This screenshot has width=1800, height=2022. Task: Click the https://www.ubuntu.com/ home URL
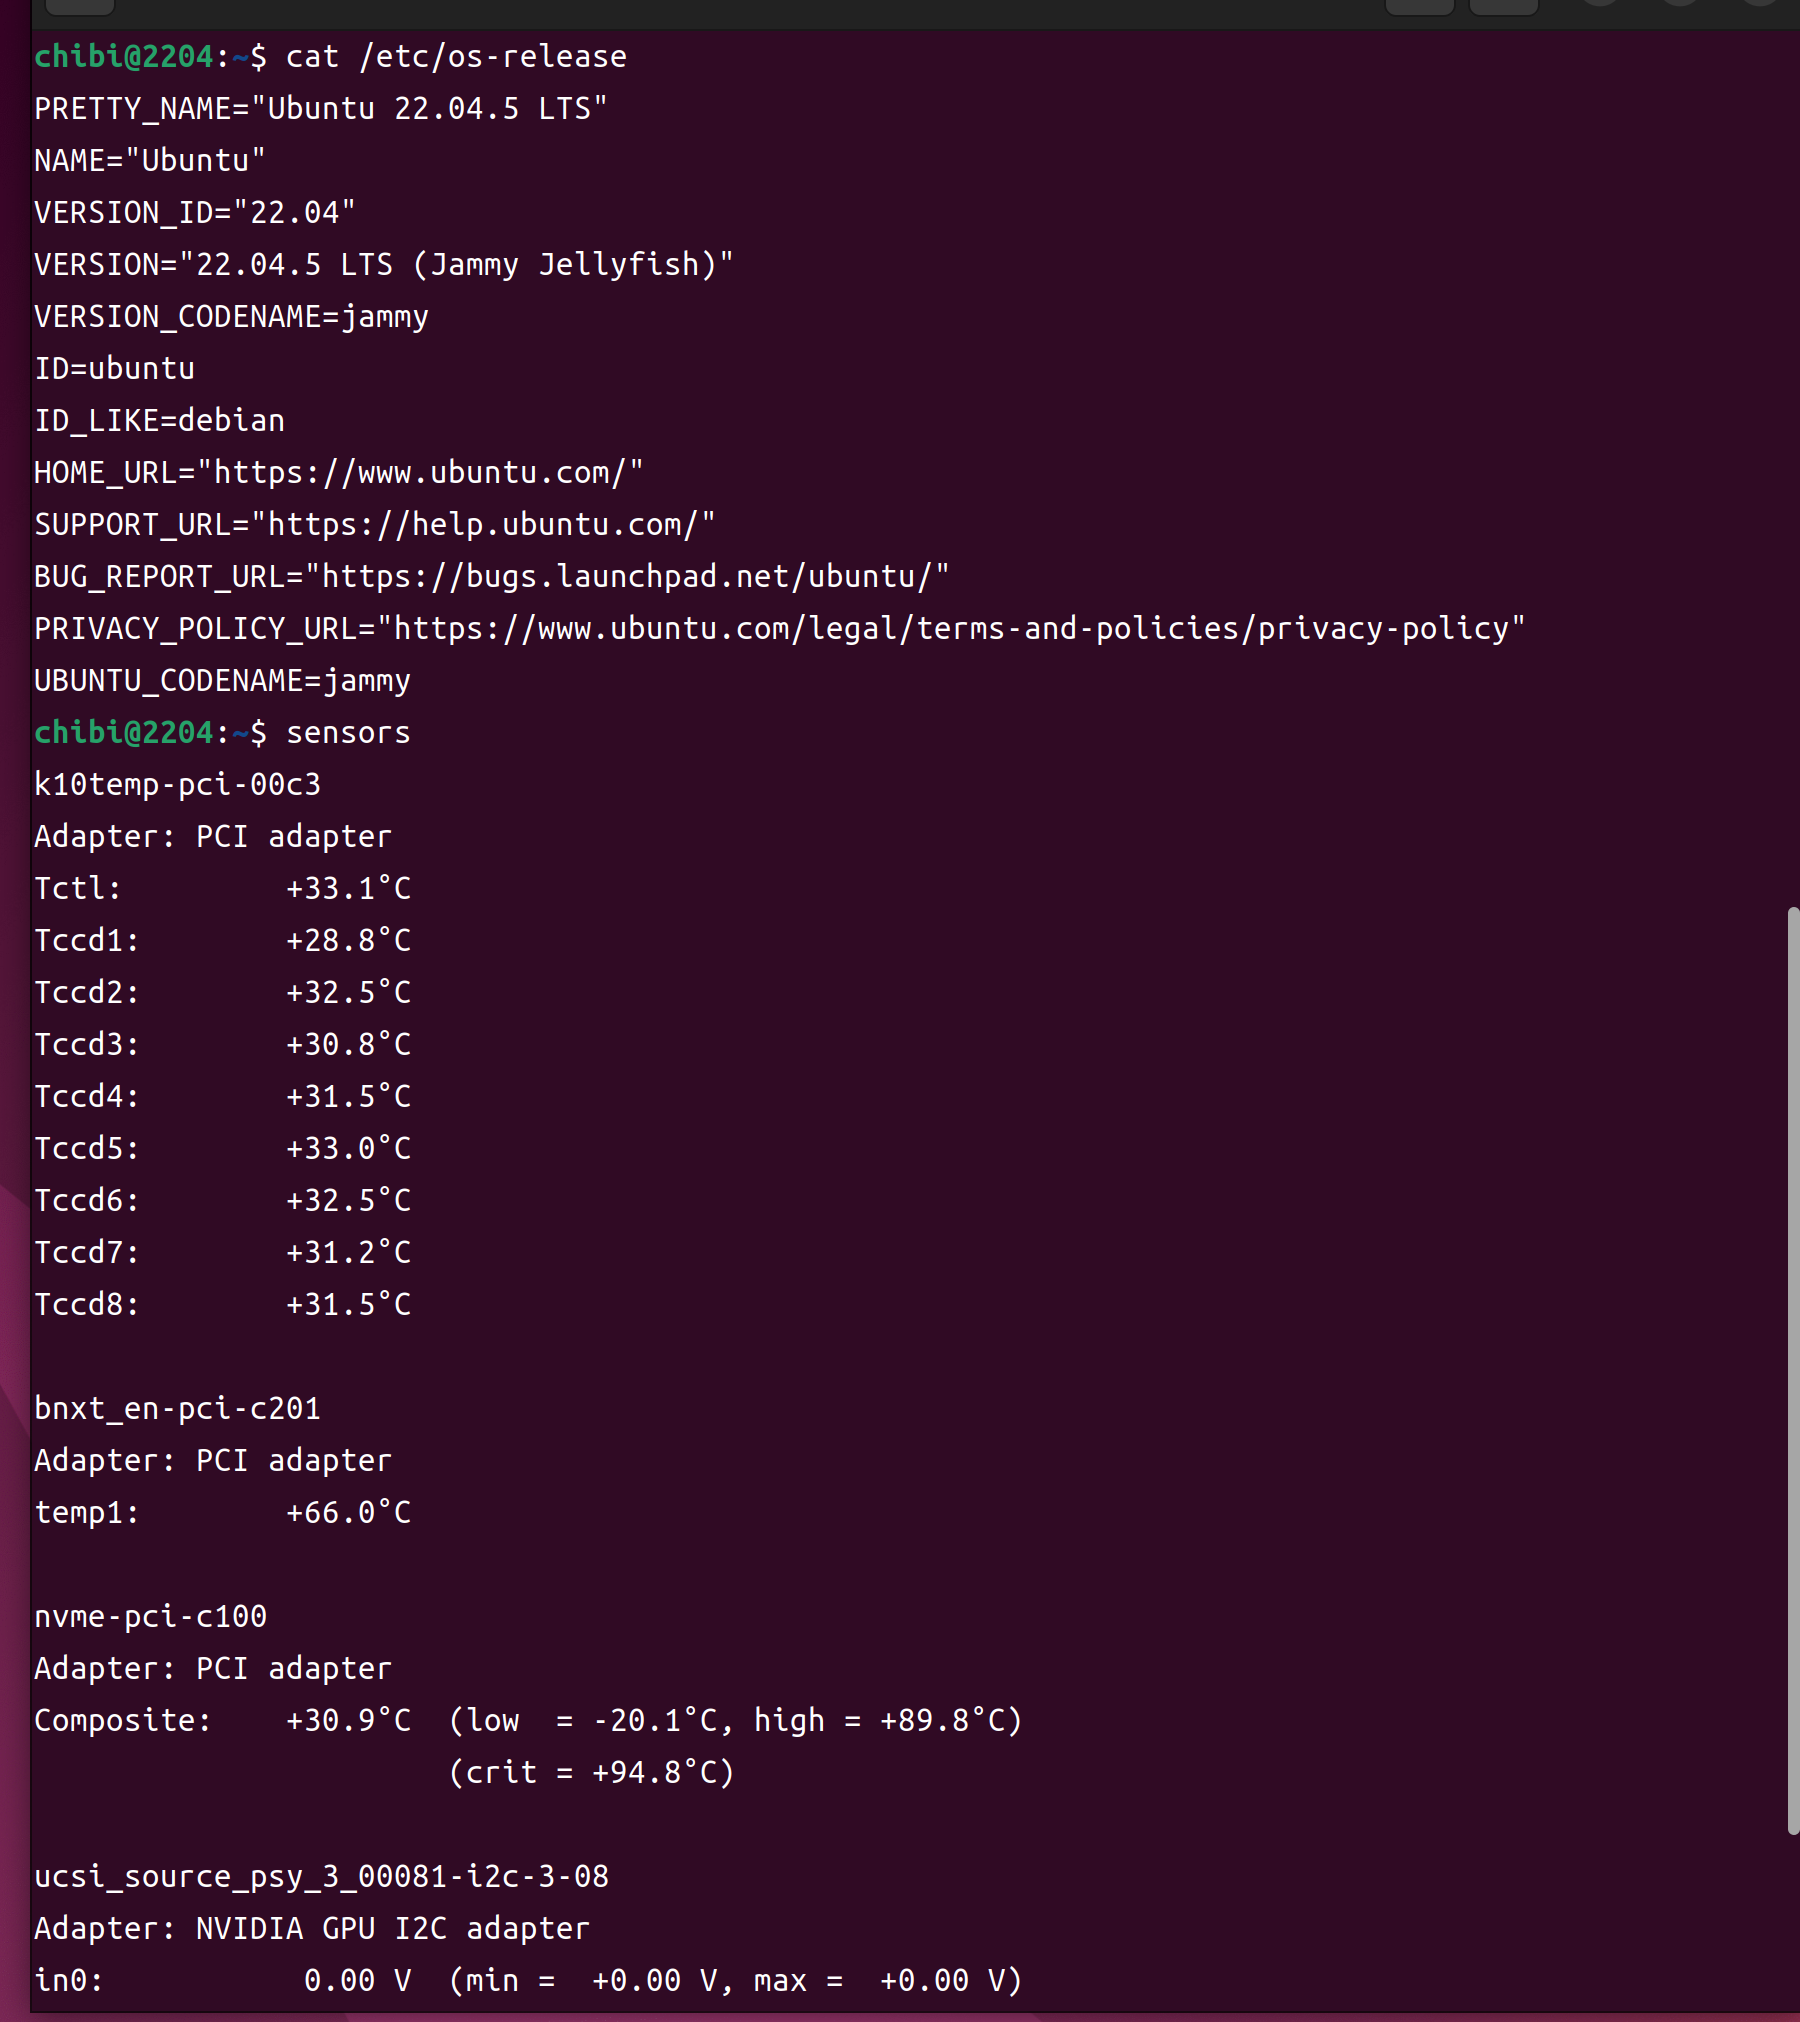click(419, 472)
